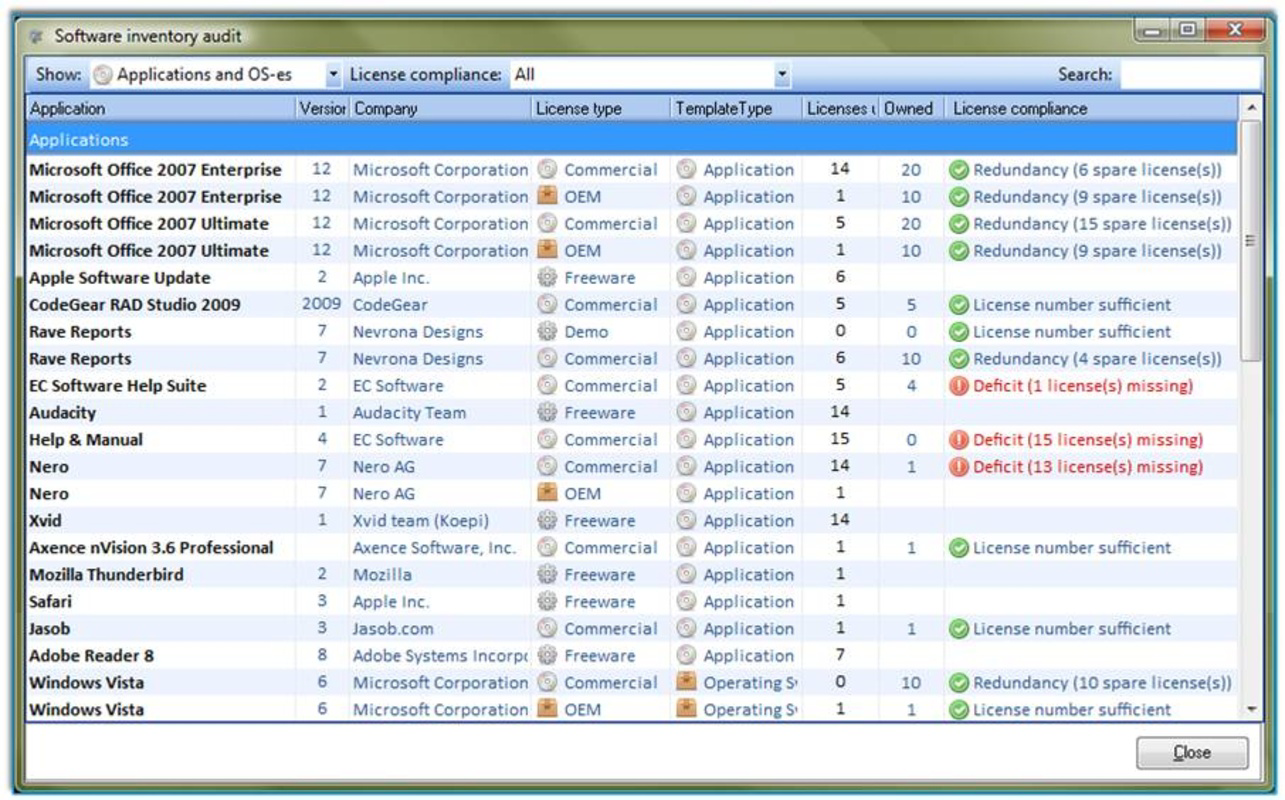Click the vertical scrollbar thumb

pos(1250,240)
